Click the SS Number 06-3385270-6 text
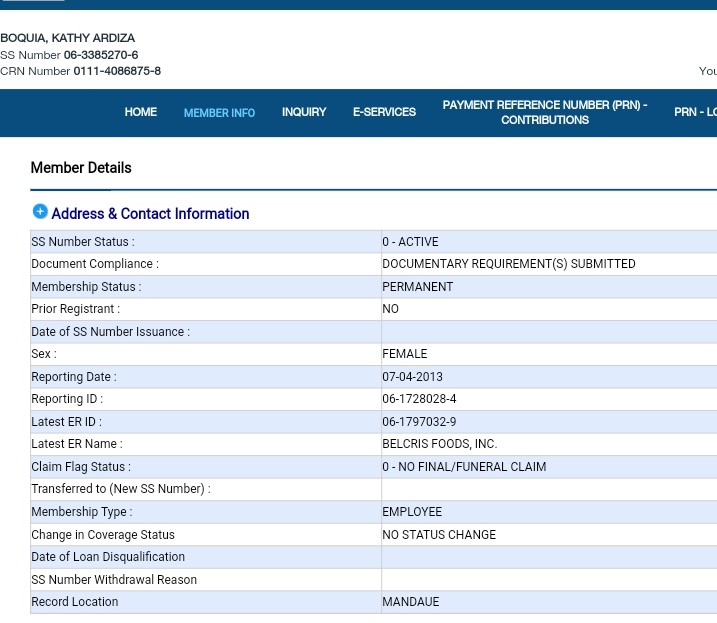 pos(100,55)
